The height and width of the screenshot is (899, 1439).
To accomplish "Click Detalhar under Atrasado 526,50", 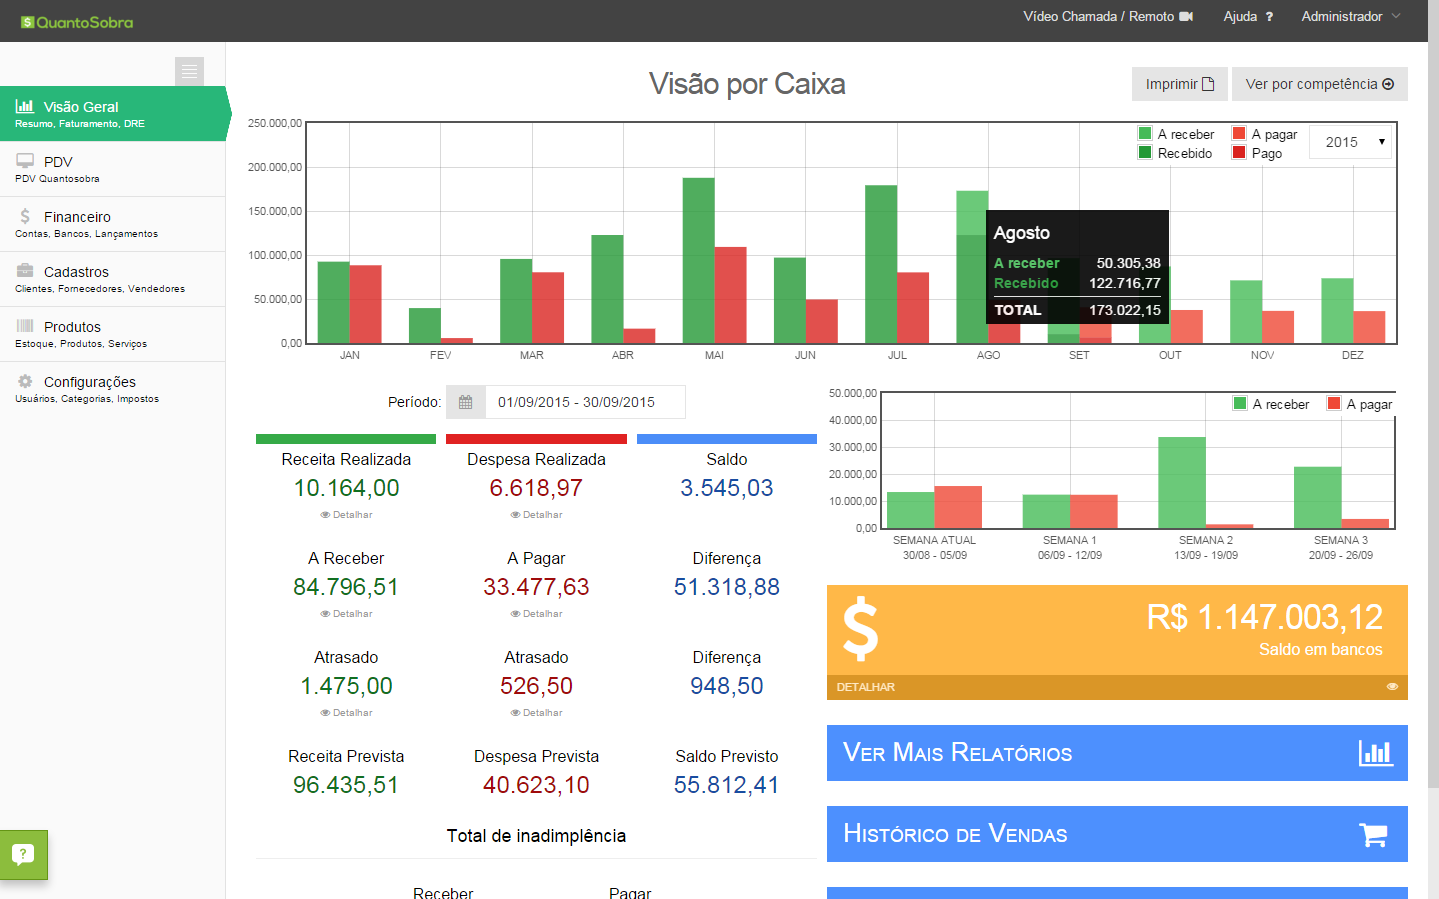I will point(536,713).
